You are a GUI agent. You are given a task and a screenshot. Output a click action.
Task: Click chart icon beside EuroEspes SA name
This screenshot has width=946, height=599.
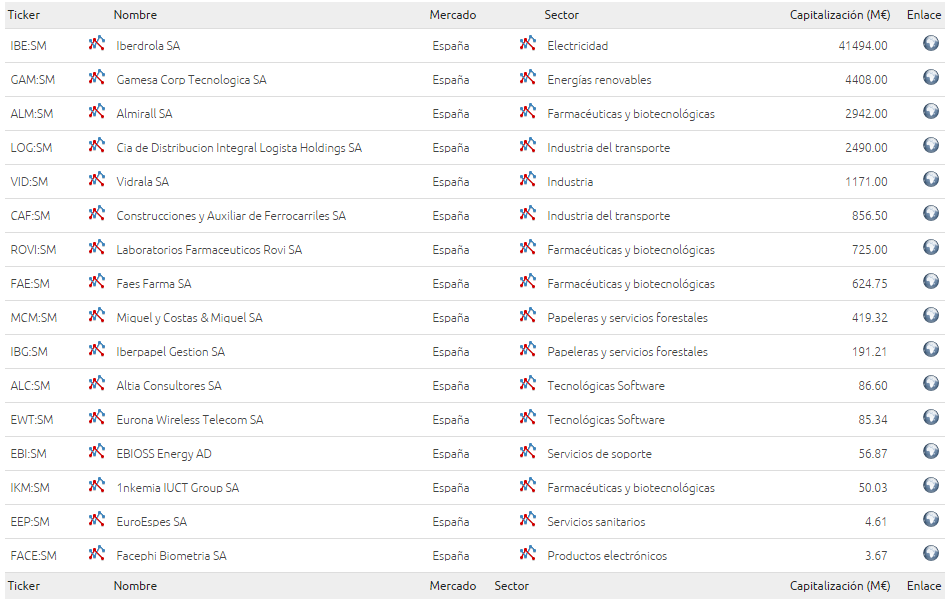[97, 519]
